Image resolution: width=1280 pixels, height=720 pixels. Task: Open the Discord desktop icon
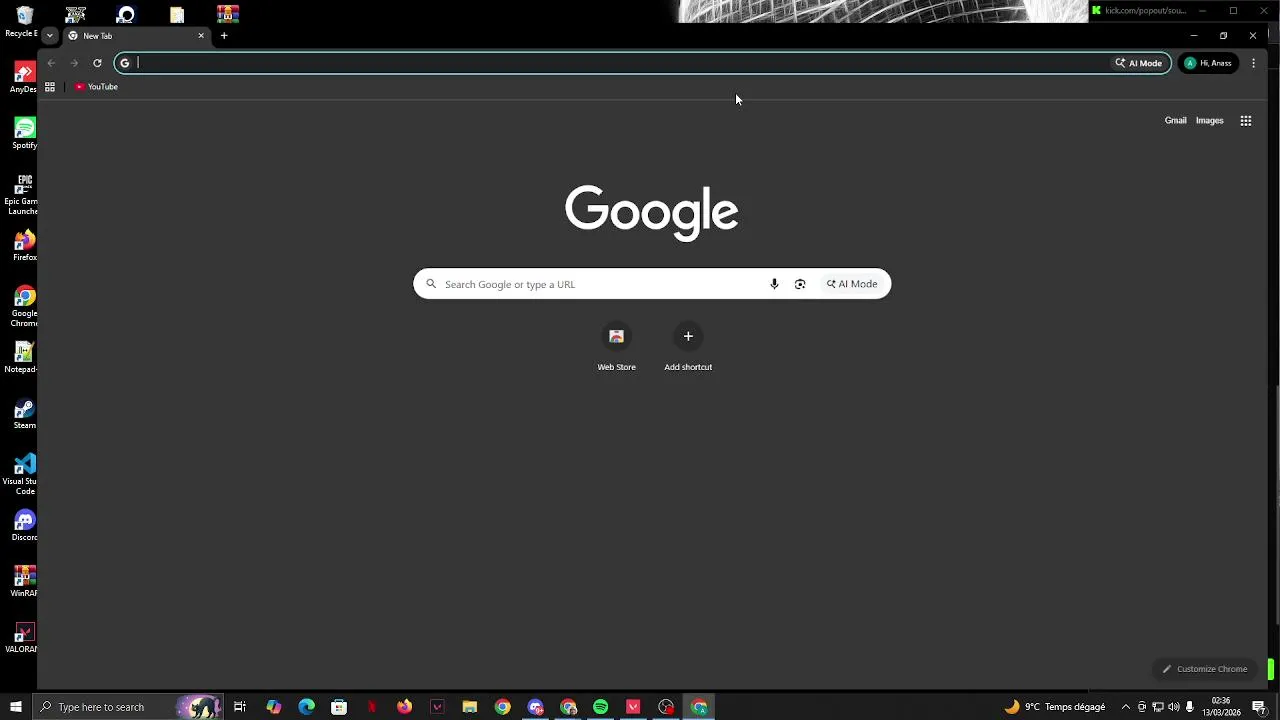(x=24, y=525)
